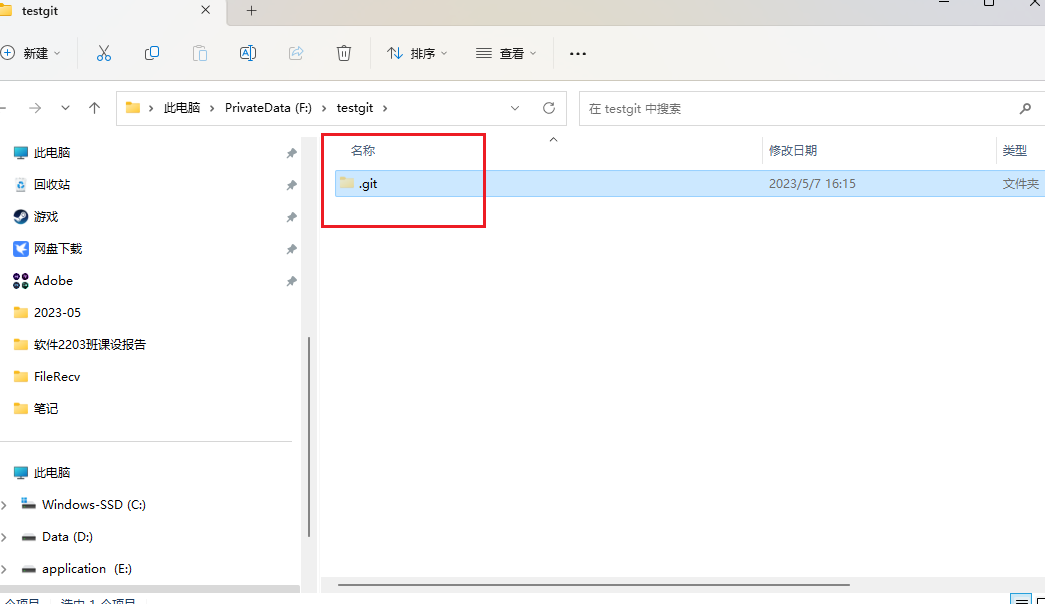
Task: Close the testgit tab
Action: pyautogui.click(x=205, y=10)
